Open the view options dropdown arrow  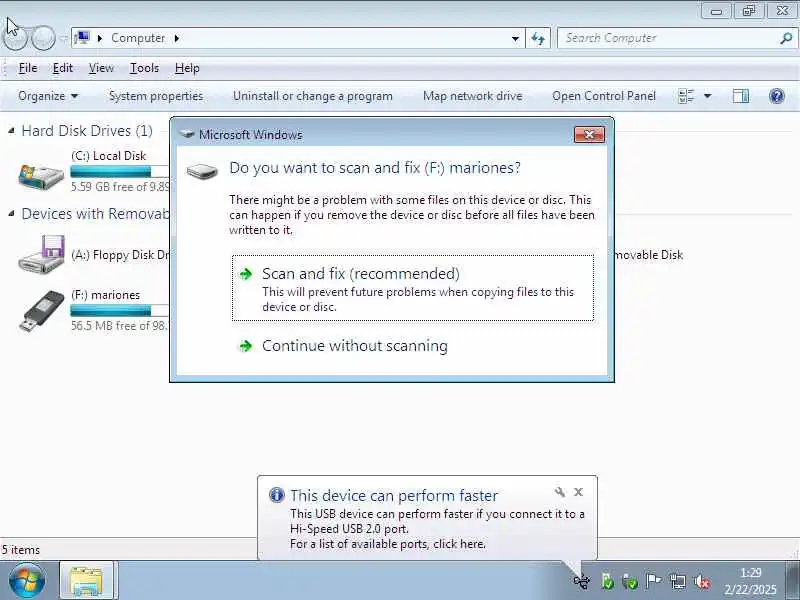coord(708,96)
